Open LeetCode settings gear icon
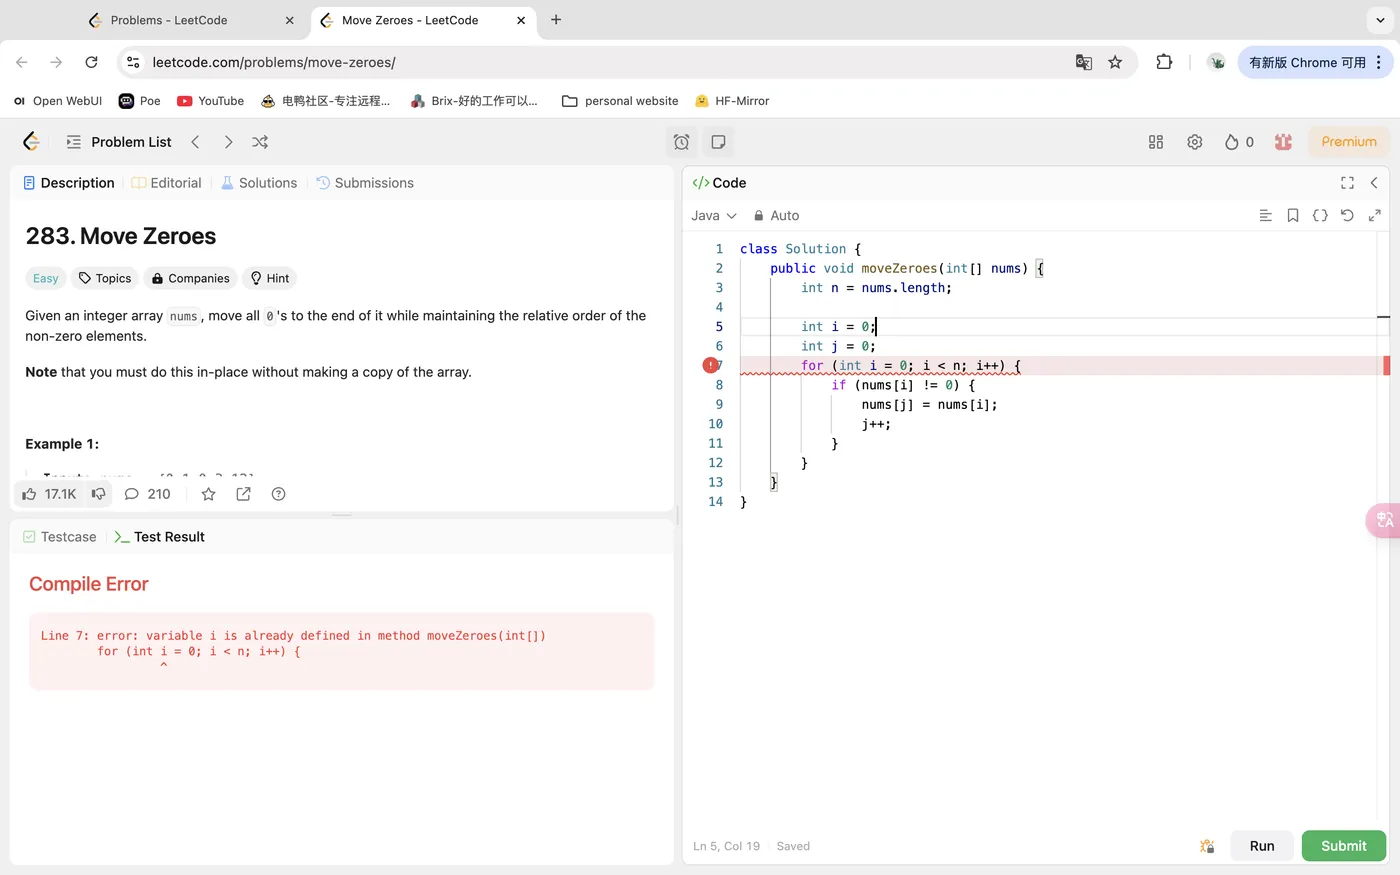Viewport: 1400px width, 875px height. (x=1194, y=142)
